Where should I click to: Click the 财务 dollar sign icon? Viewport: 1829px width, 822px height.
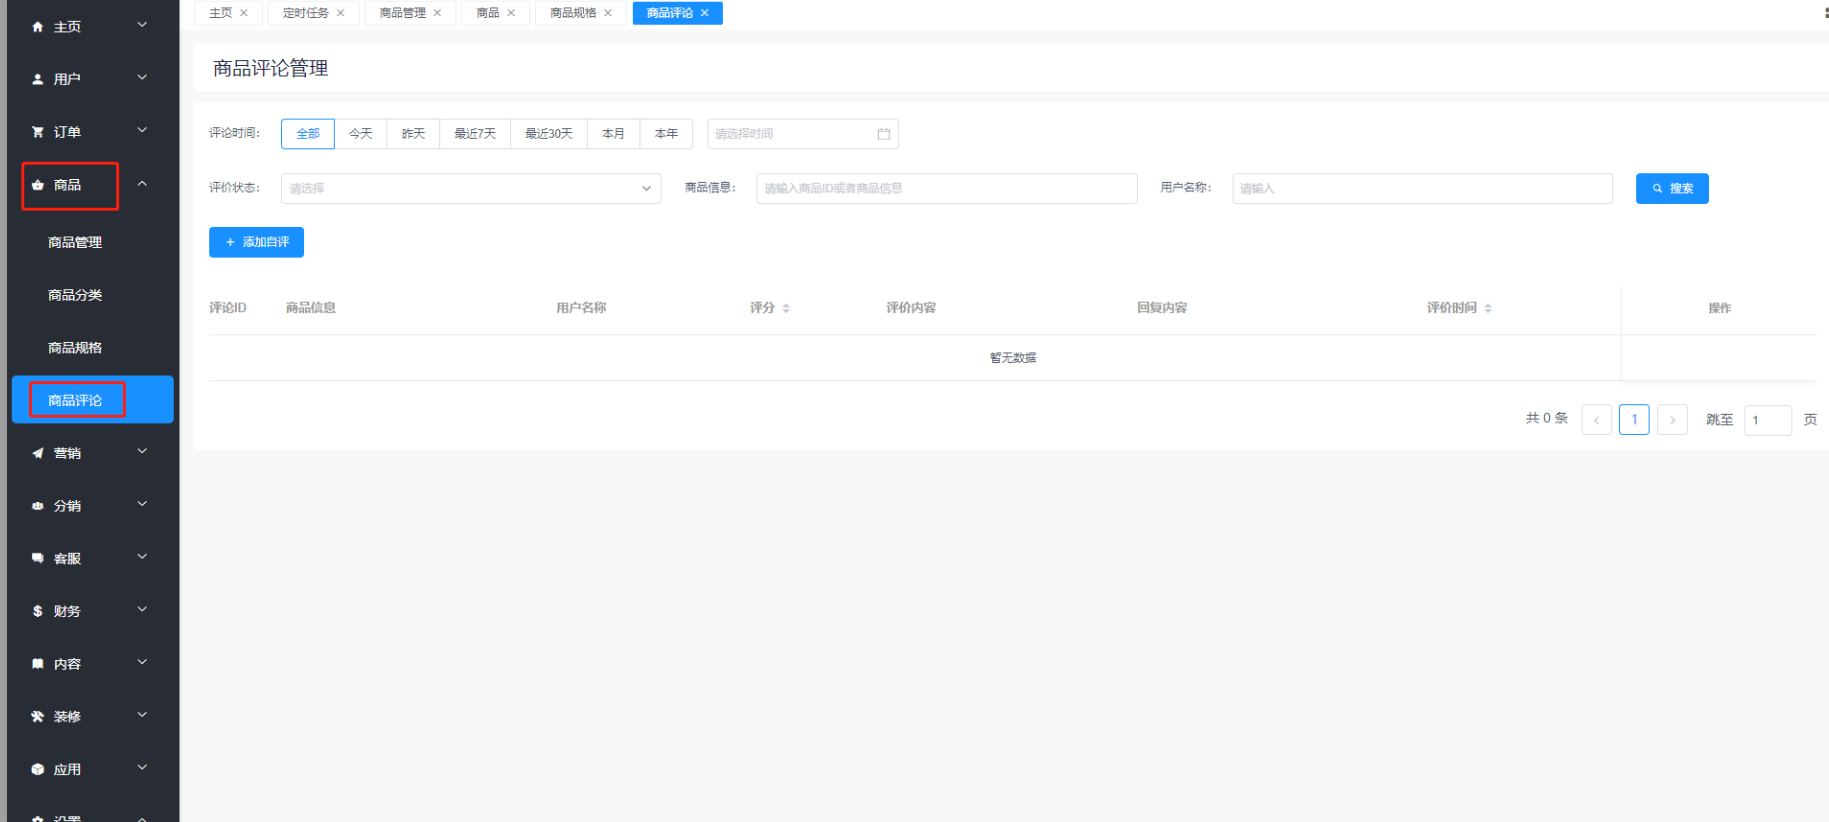click(38, 611)
